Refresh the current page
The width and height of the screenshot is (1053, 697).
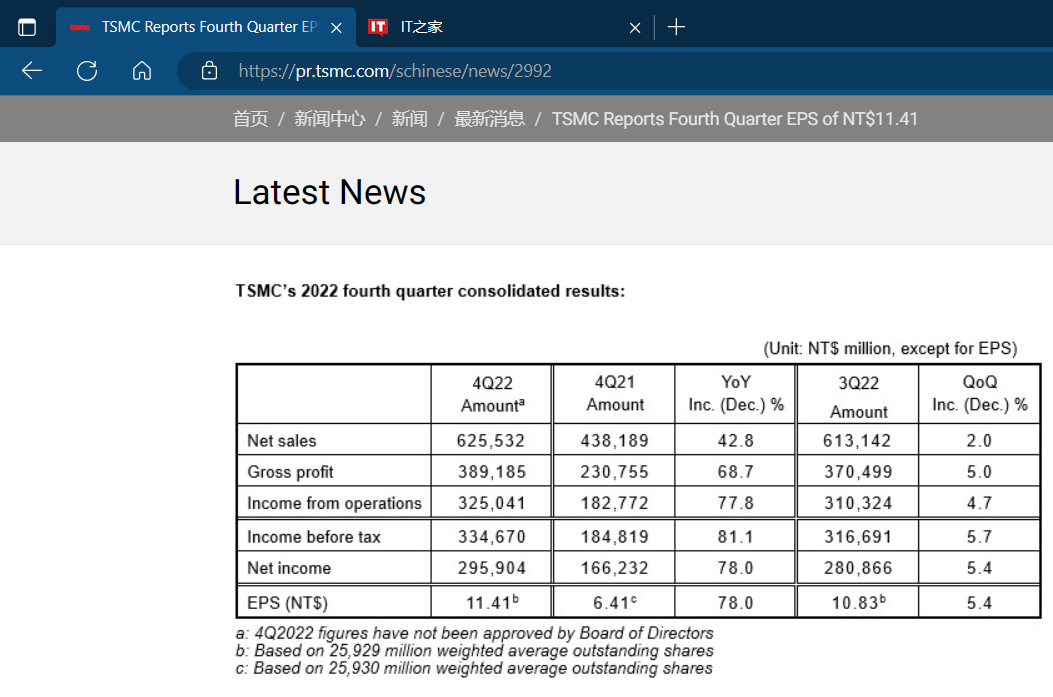point(87,71)
